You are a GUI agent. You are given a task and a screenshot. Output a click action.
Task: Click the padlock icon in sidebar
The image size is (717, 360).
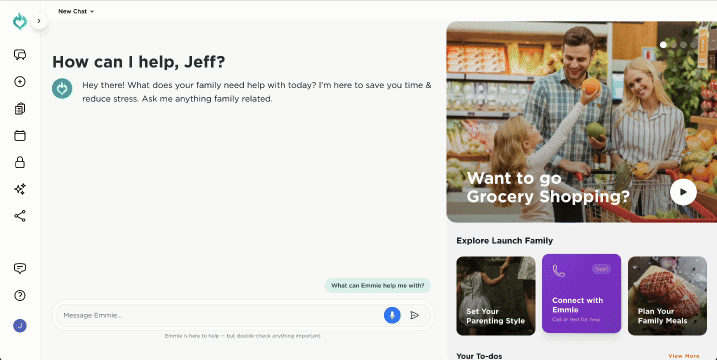point(20,162)
